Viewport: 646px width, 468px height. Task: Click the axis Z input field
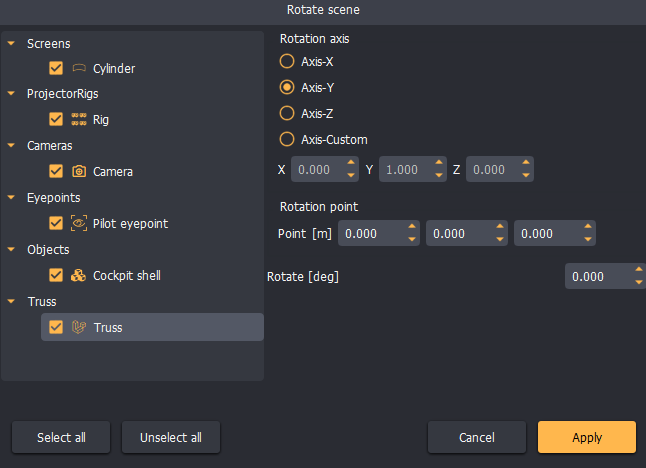(500, 169)
